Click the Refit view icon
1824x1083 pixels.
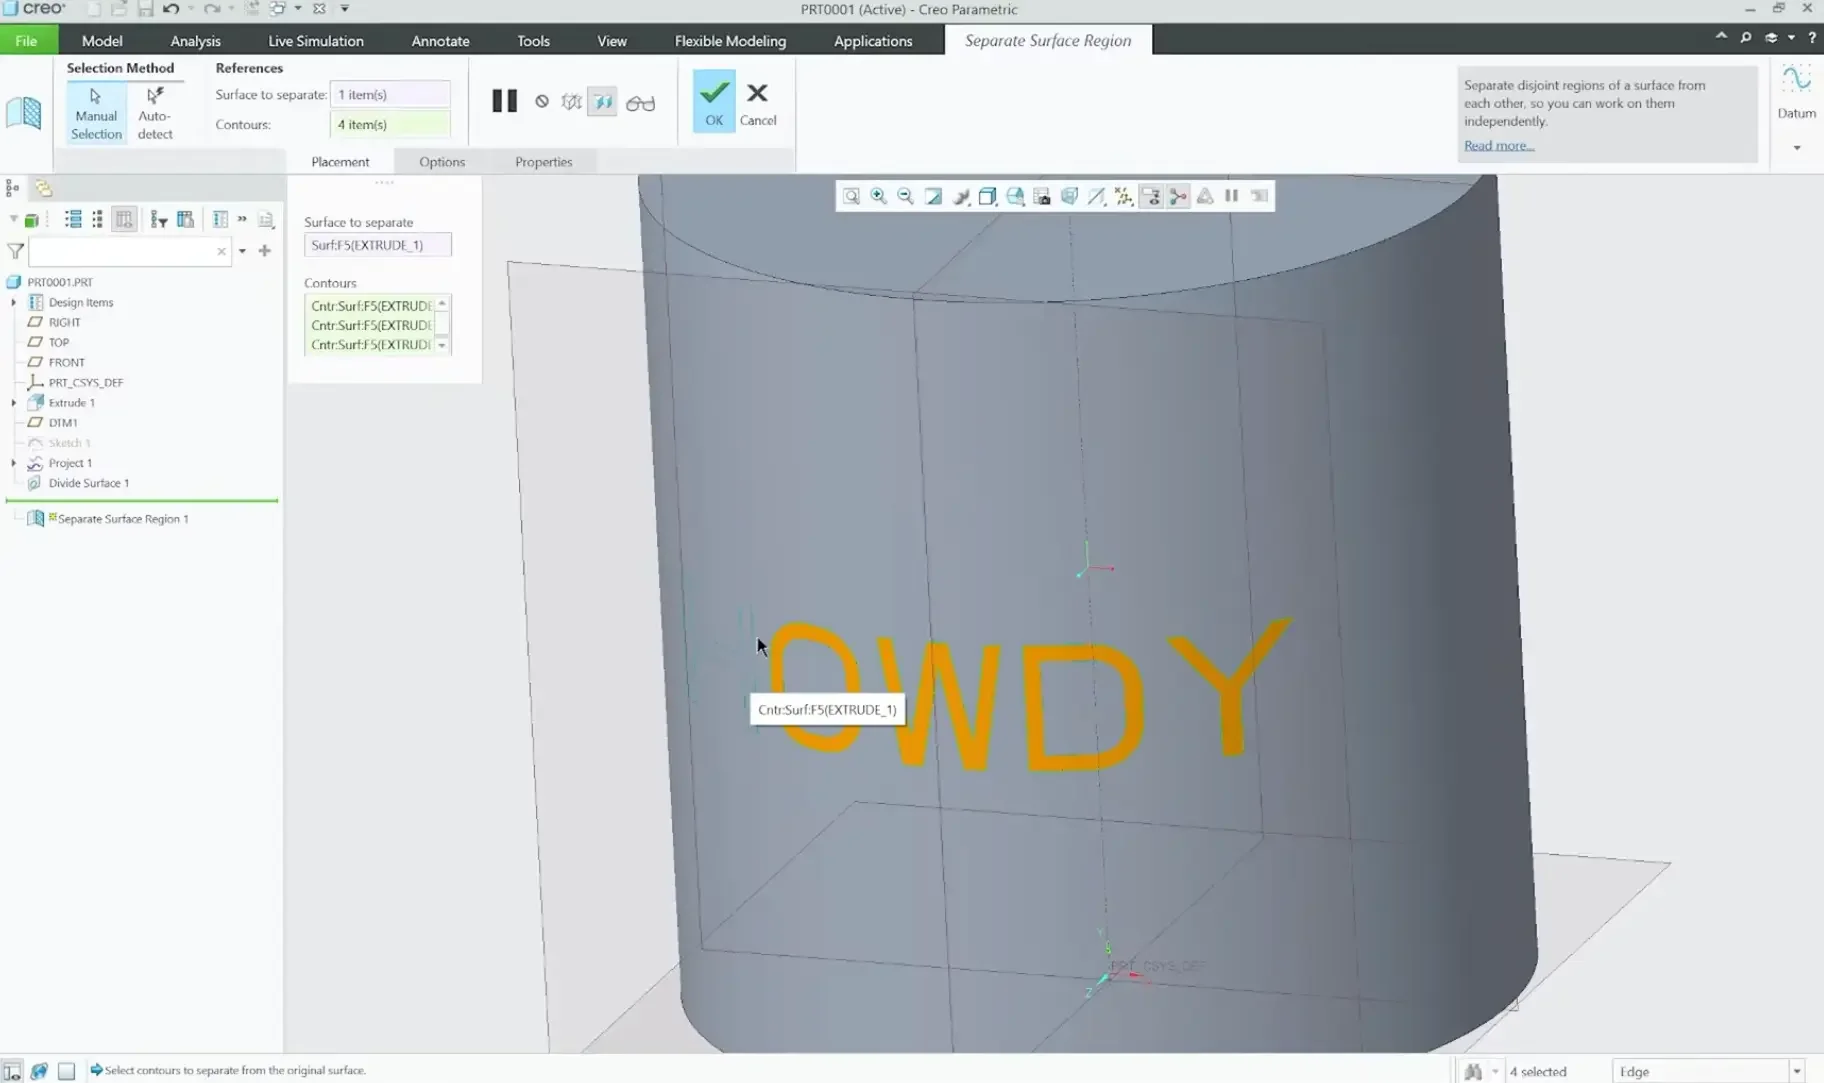(851, 196)
